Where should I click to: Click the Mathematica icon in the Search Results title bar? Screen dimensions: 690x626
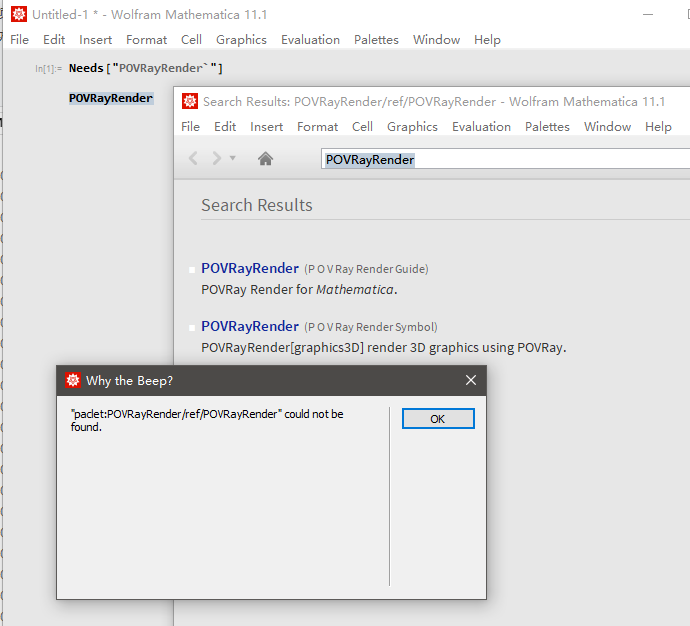190,101
